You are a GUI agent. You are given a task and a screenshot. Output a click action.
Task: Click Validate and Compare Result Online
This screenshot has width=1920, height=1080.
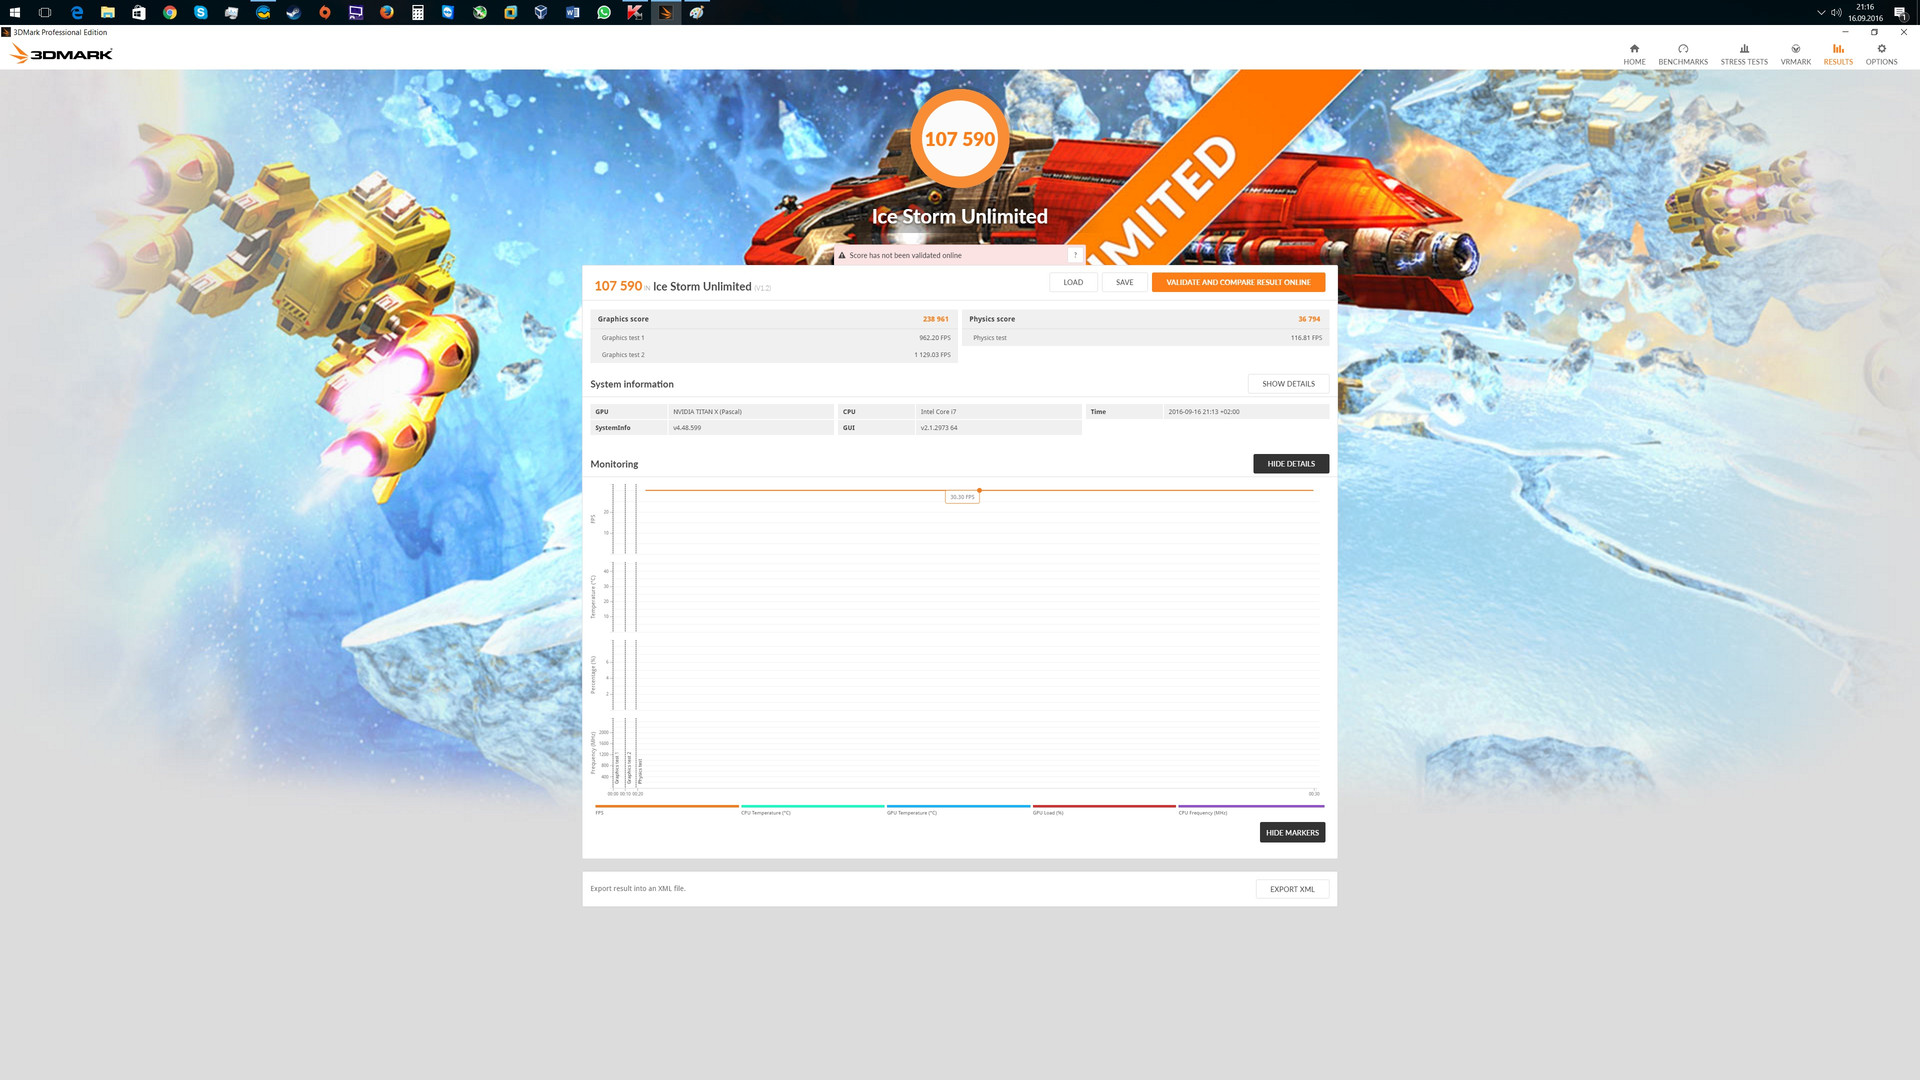pyautogui.click(x=1238, y=282)
